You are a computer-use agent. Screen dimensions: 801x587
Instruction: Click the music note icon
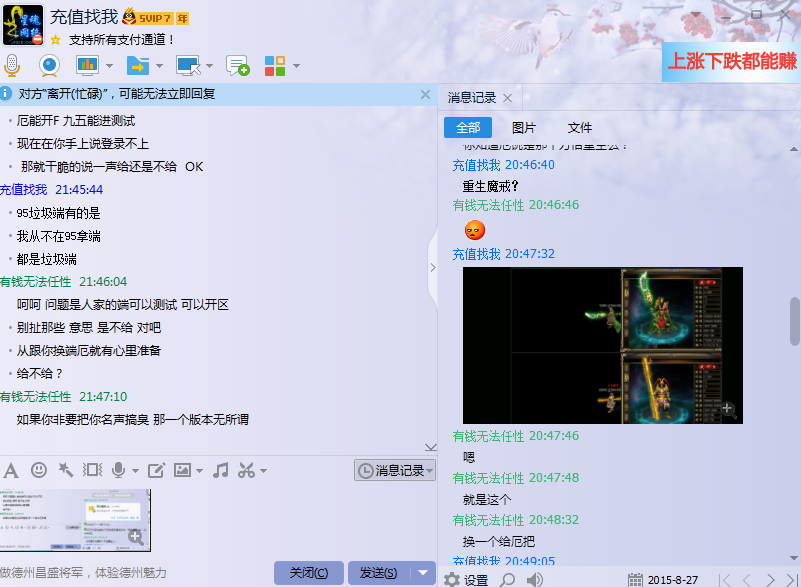[221, 470]
